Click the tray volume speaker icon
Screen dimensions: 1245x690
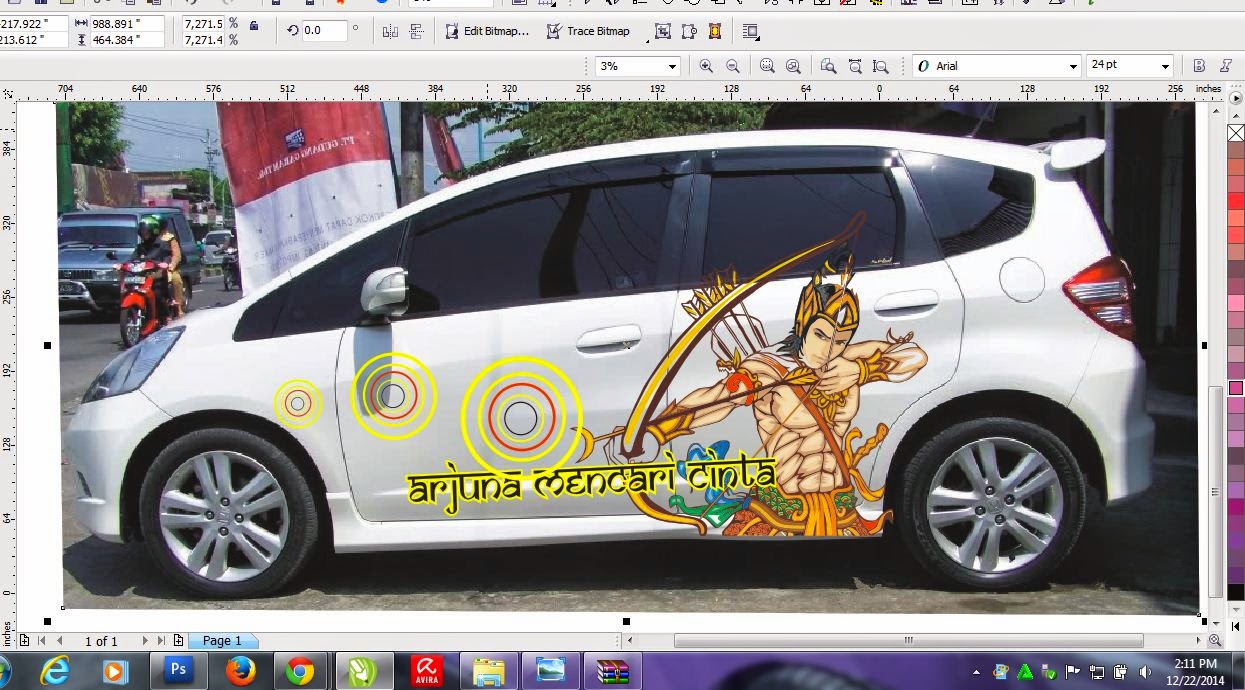point(1144,671)
